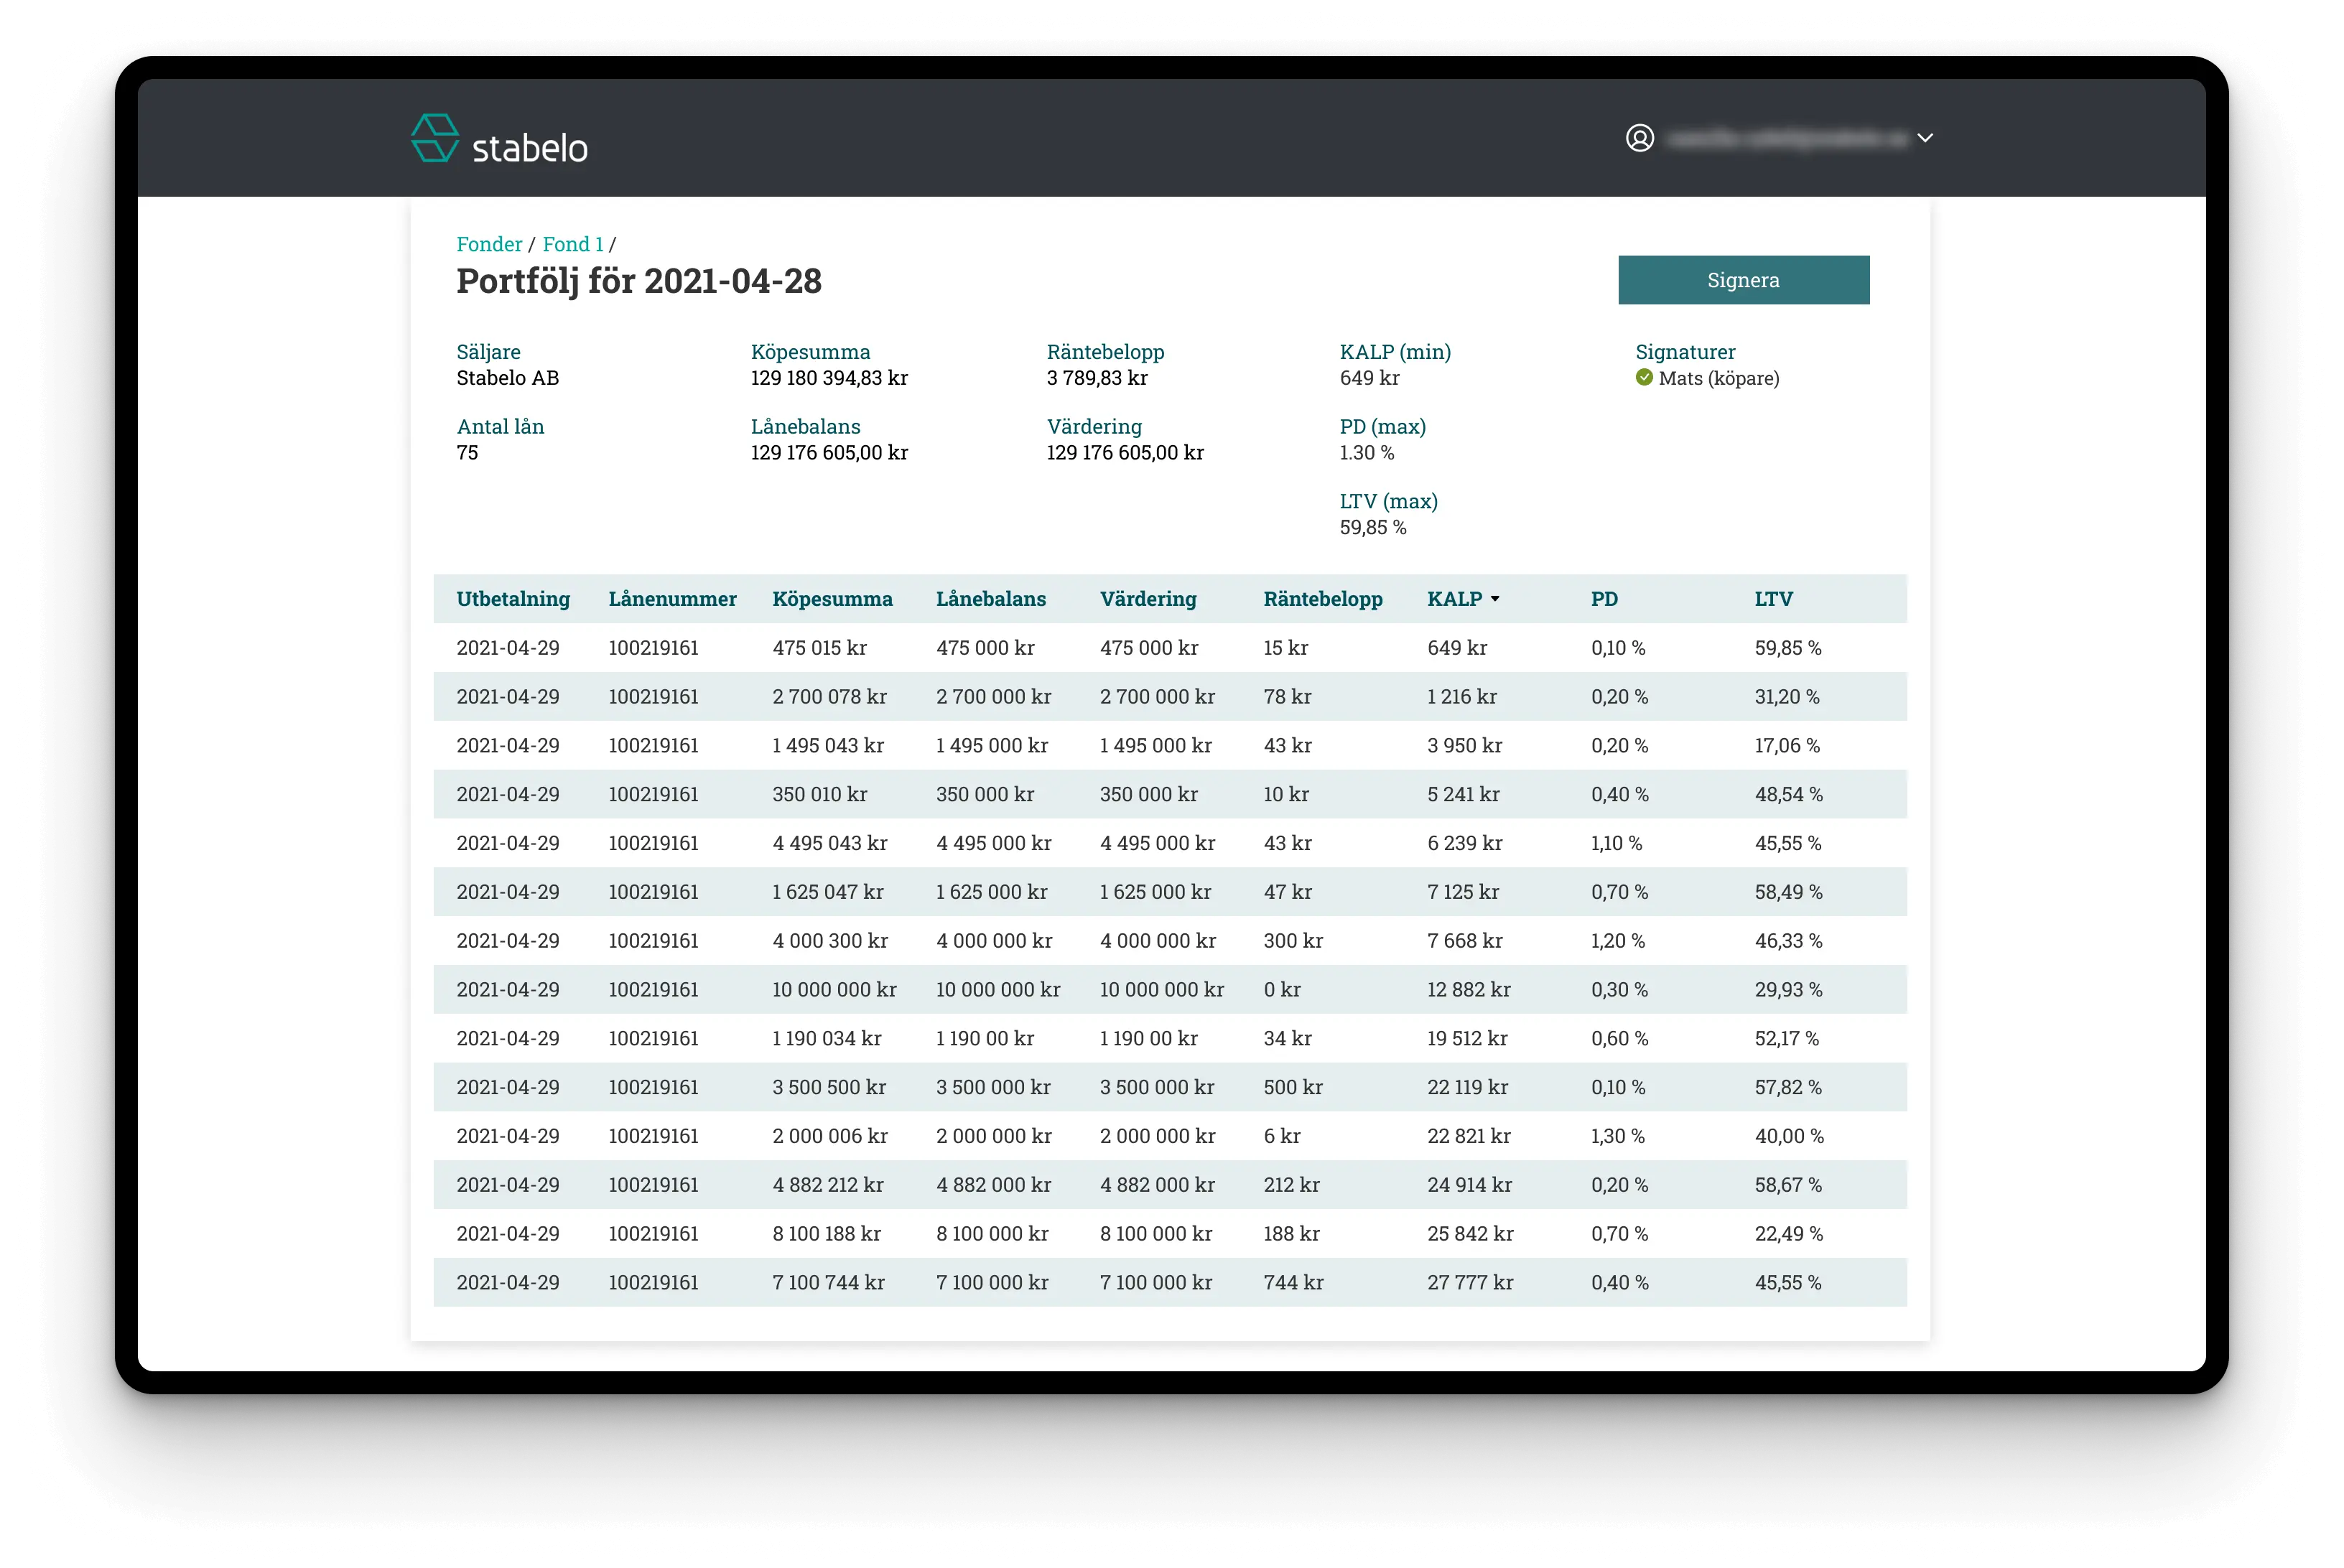Click the Signera button

pyautogui.click(x=1743, y=280)
